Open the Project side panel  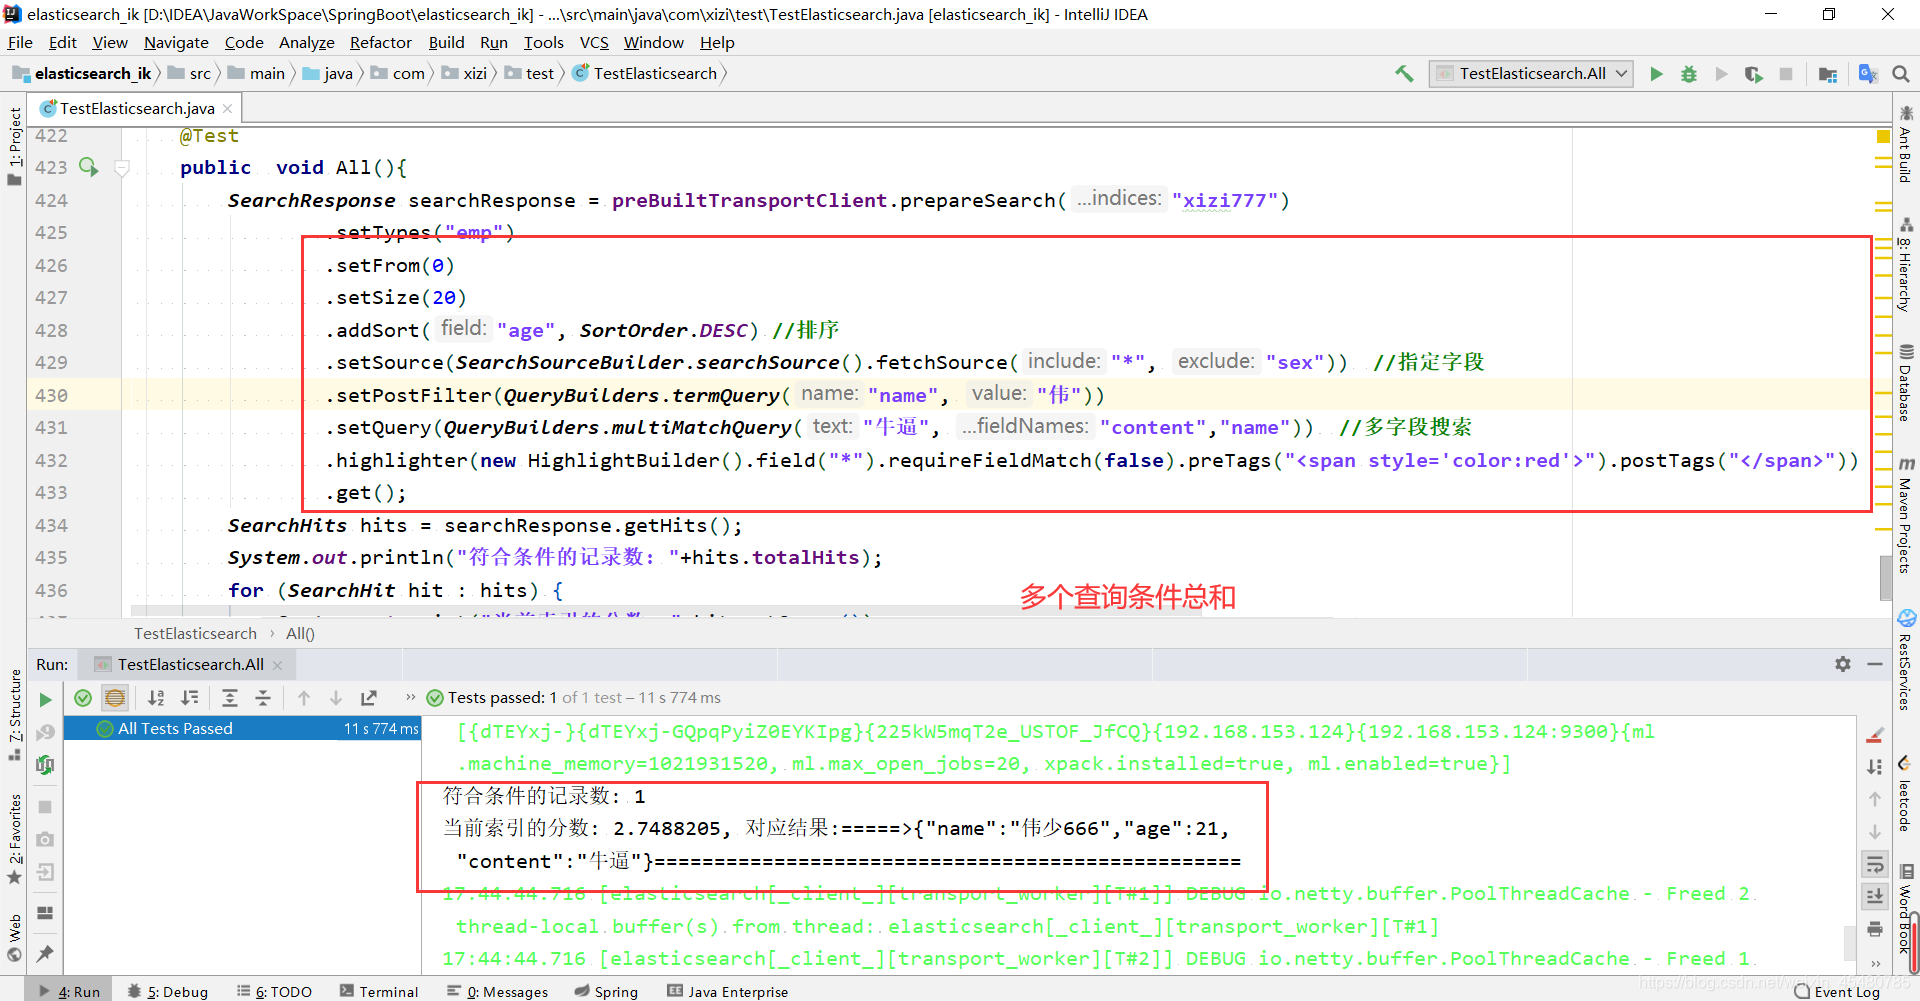(14, 147)
